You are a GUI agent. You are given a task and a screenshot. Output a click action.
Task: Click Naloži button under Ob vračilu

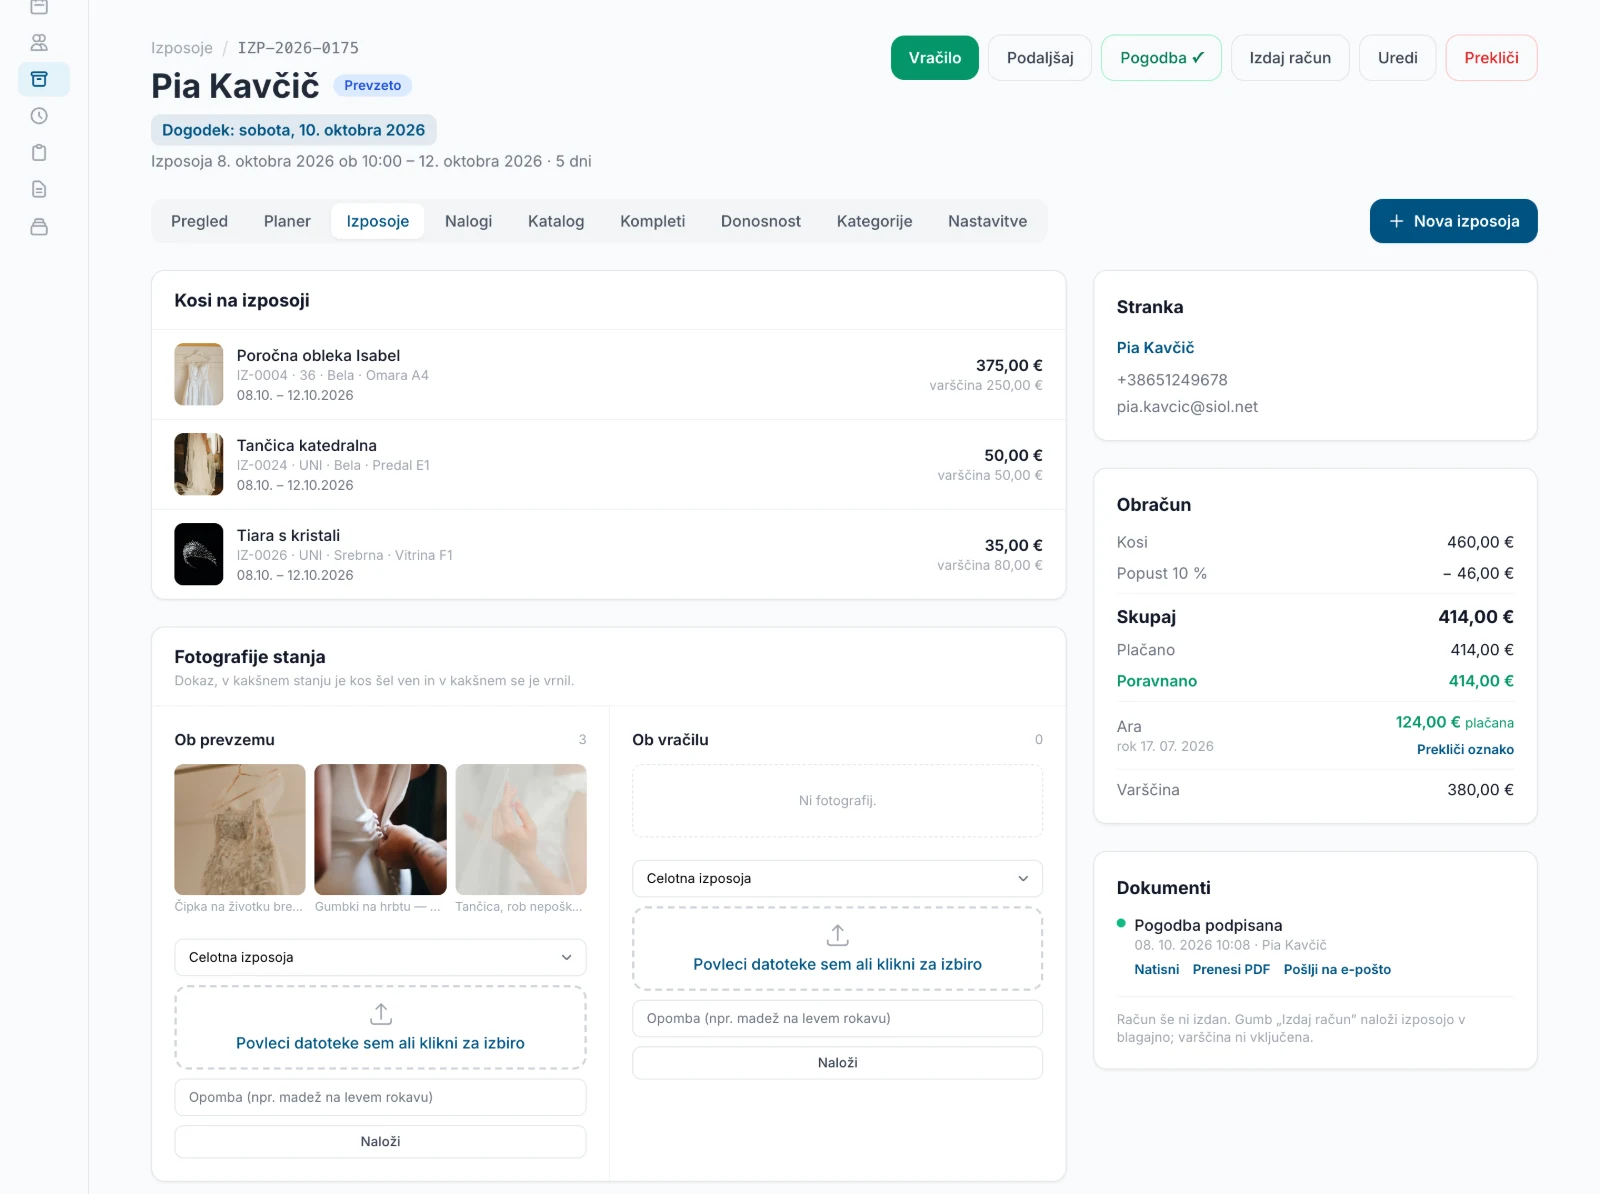(x=838, y=1063)
